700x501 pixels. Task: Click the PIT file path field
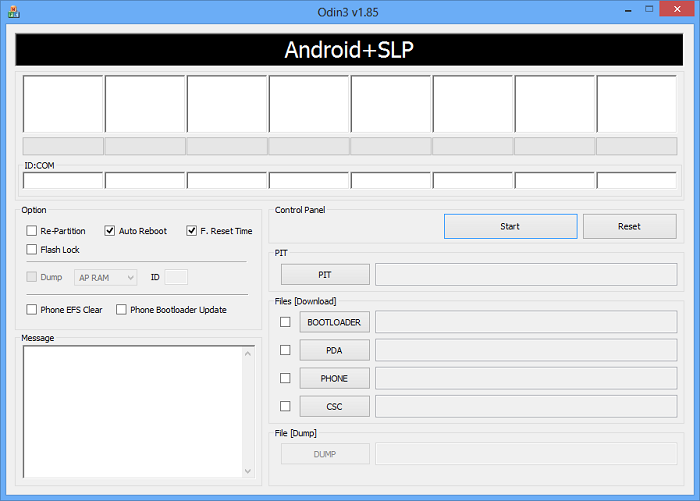[526, 275]
